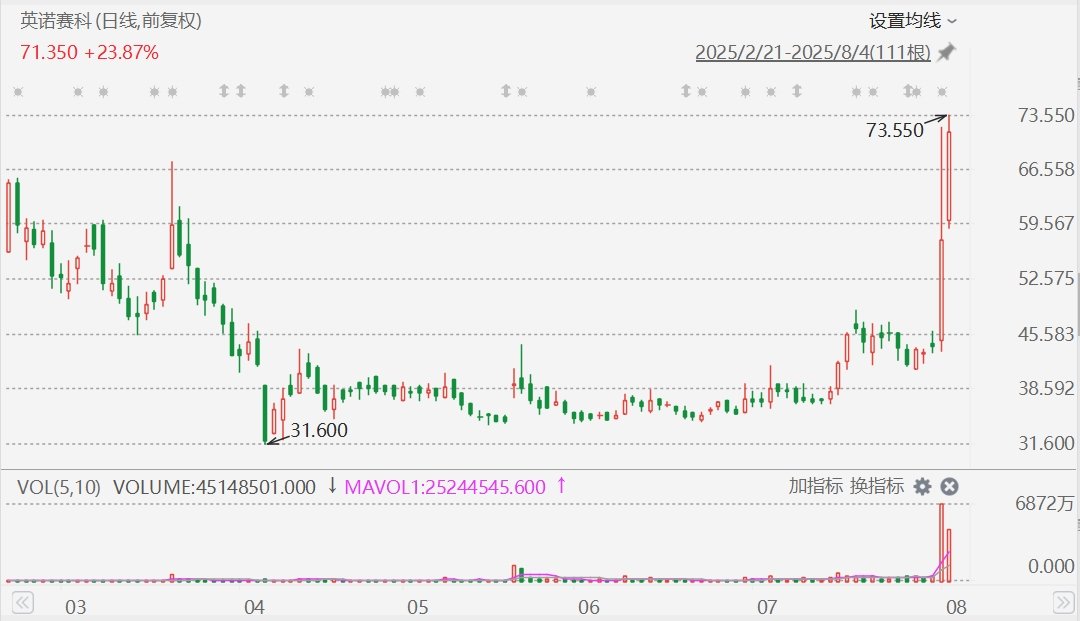This screenshot has height=621, width=1080.
Task: Click the 38.592 price axis label
Action: click(1046, 388)
